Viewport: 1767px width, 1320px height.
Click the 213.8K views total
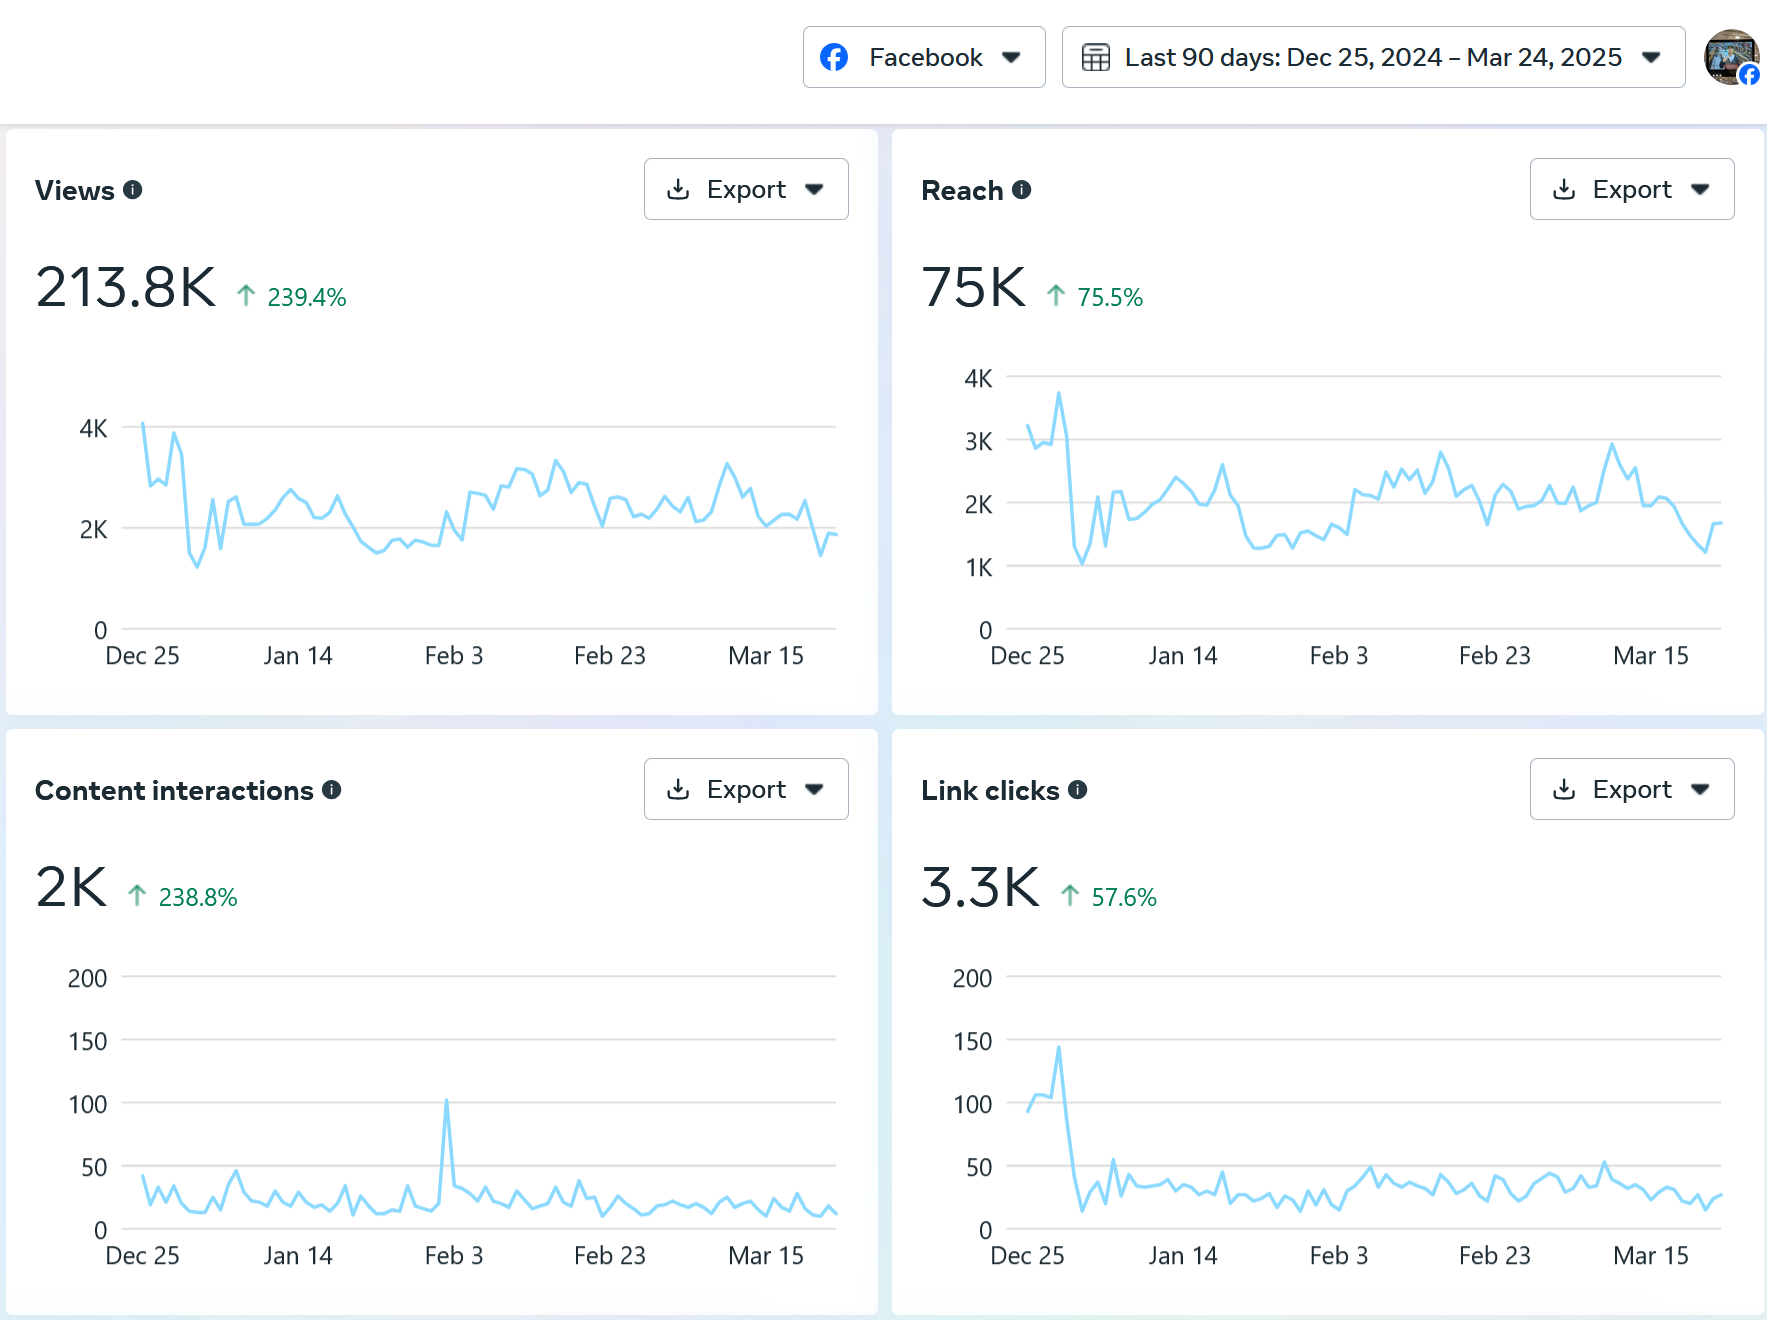(126, 288)
